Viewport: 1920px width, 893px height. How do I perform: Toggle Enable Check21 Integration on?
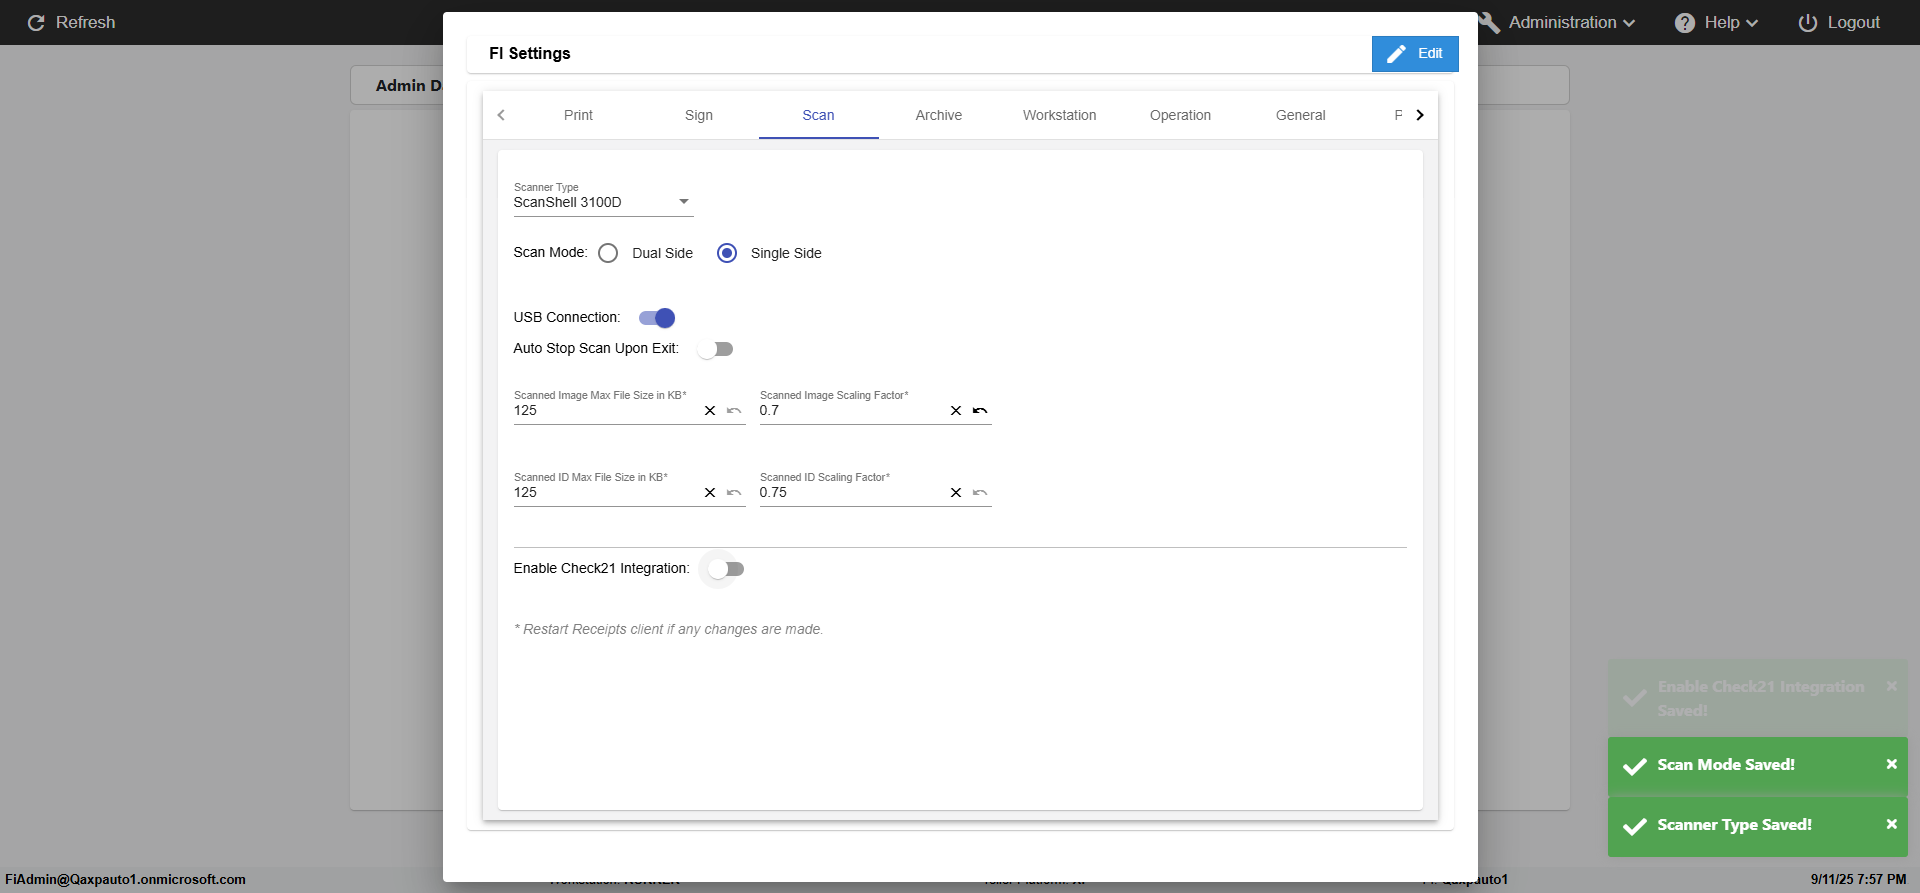(x=726, y=569)
